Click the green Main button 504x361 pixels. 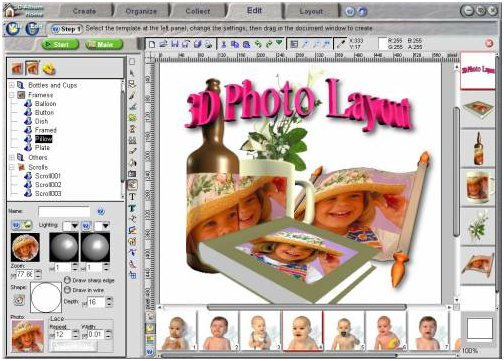tap(104, 44)
